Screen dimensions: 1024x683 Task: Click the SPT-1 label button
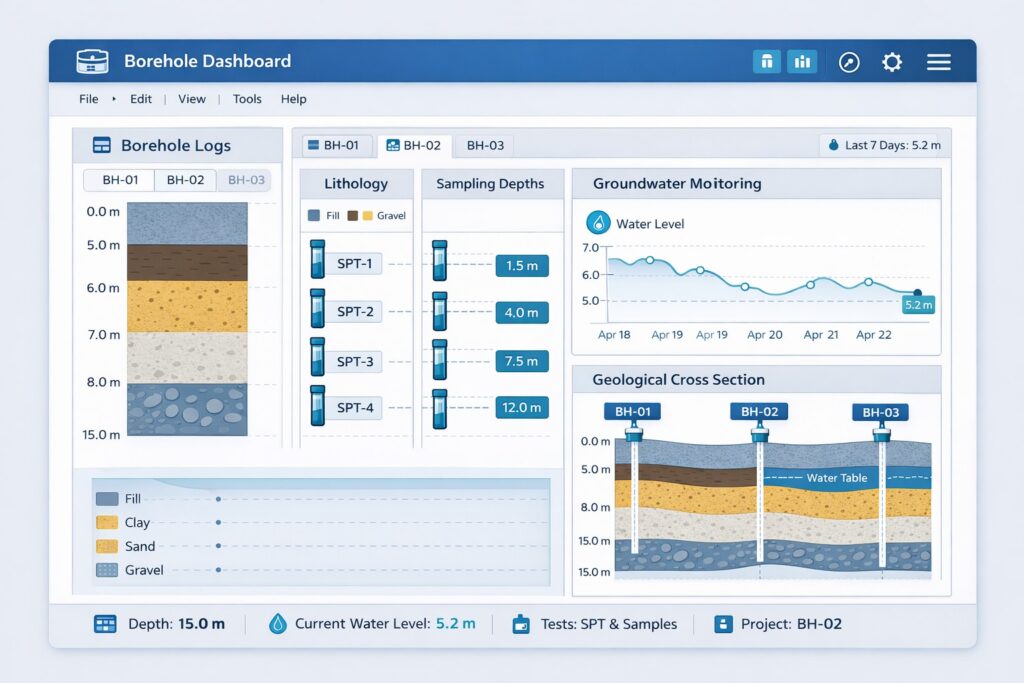[354, 263]
